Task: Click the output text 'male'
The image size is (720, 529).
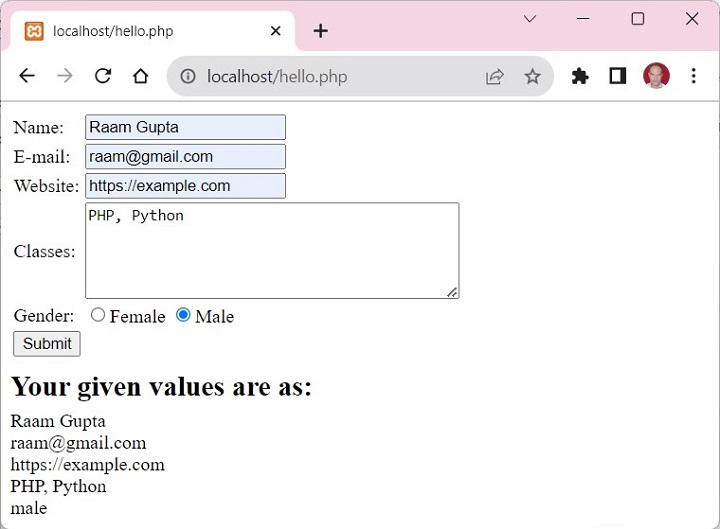Action: pyautogui.click(x=29, y=508)
